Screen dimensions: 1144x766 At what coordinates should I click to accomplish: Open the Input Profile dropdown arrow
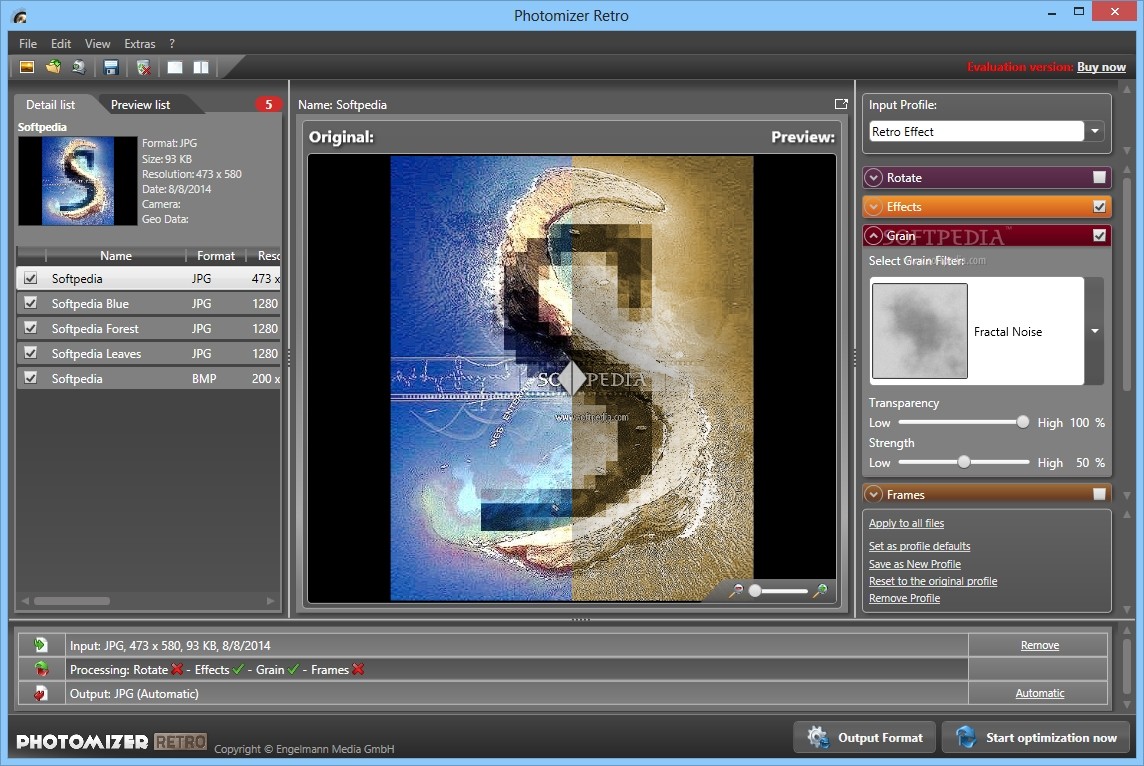tap(1095, 131)
